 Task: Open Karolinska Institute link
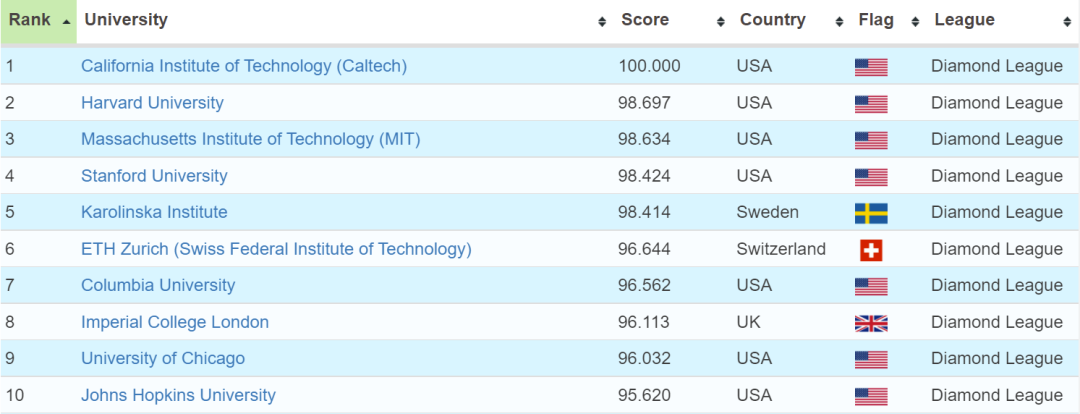(x=154, y=212)
